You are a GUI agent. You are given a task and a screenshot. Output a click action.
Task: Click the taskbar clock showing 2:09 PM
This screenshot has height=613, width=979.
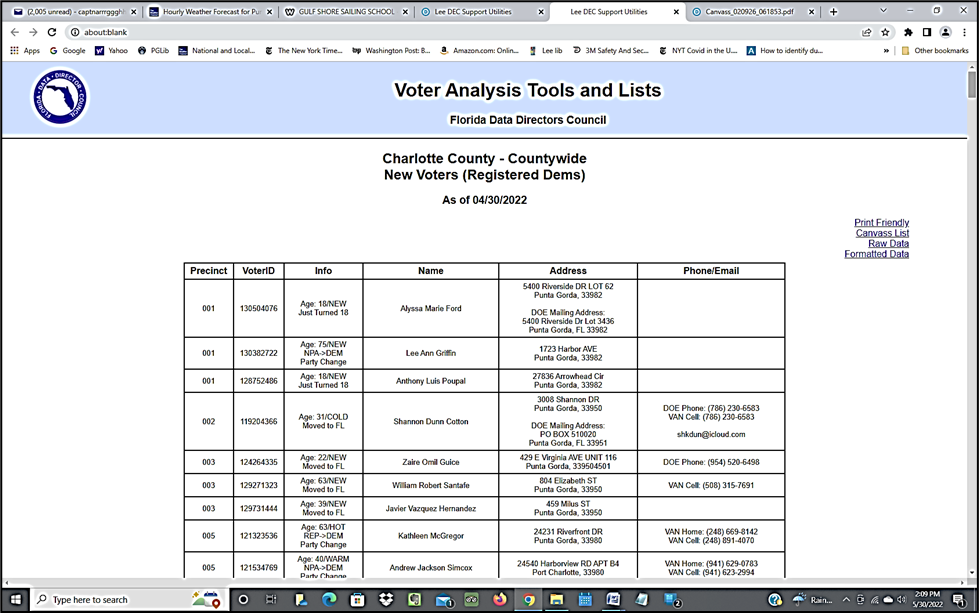[x=927, y=600]
